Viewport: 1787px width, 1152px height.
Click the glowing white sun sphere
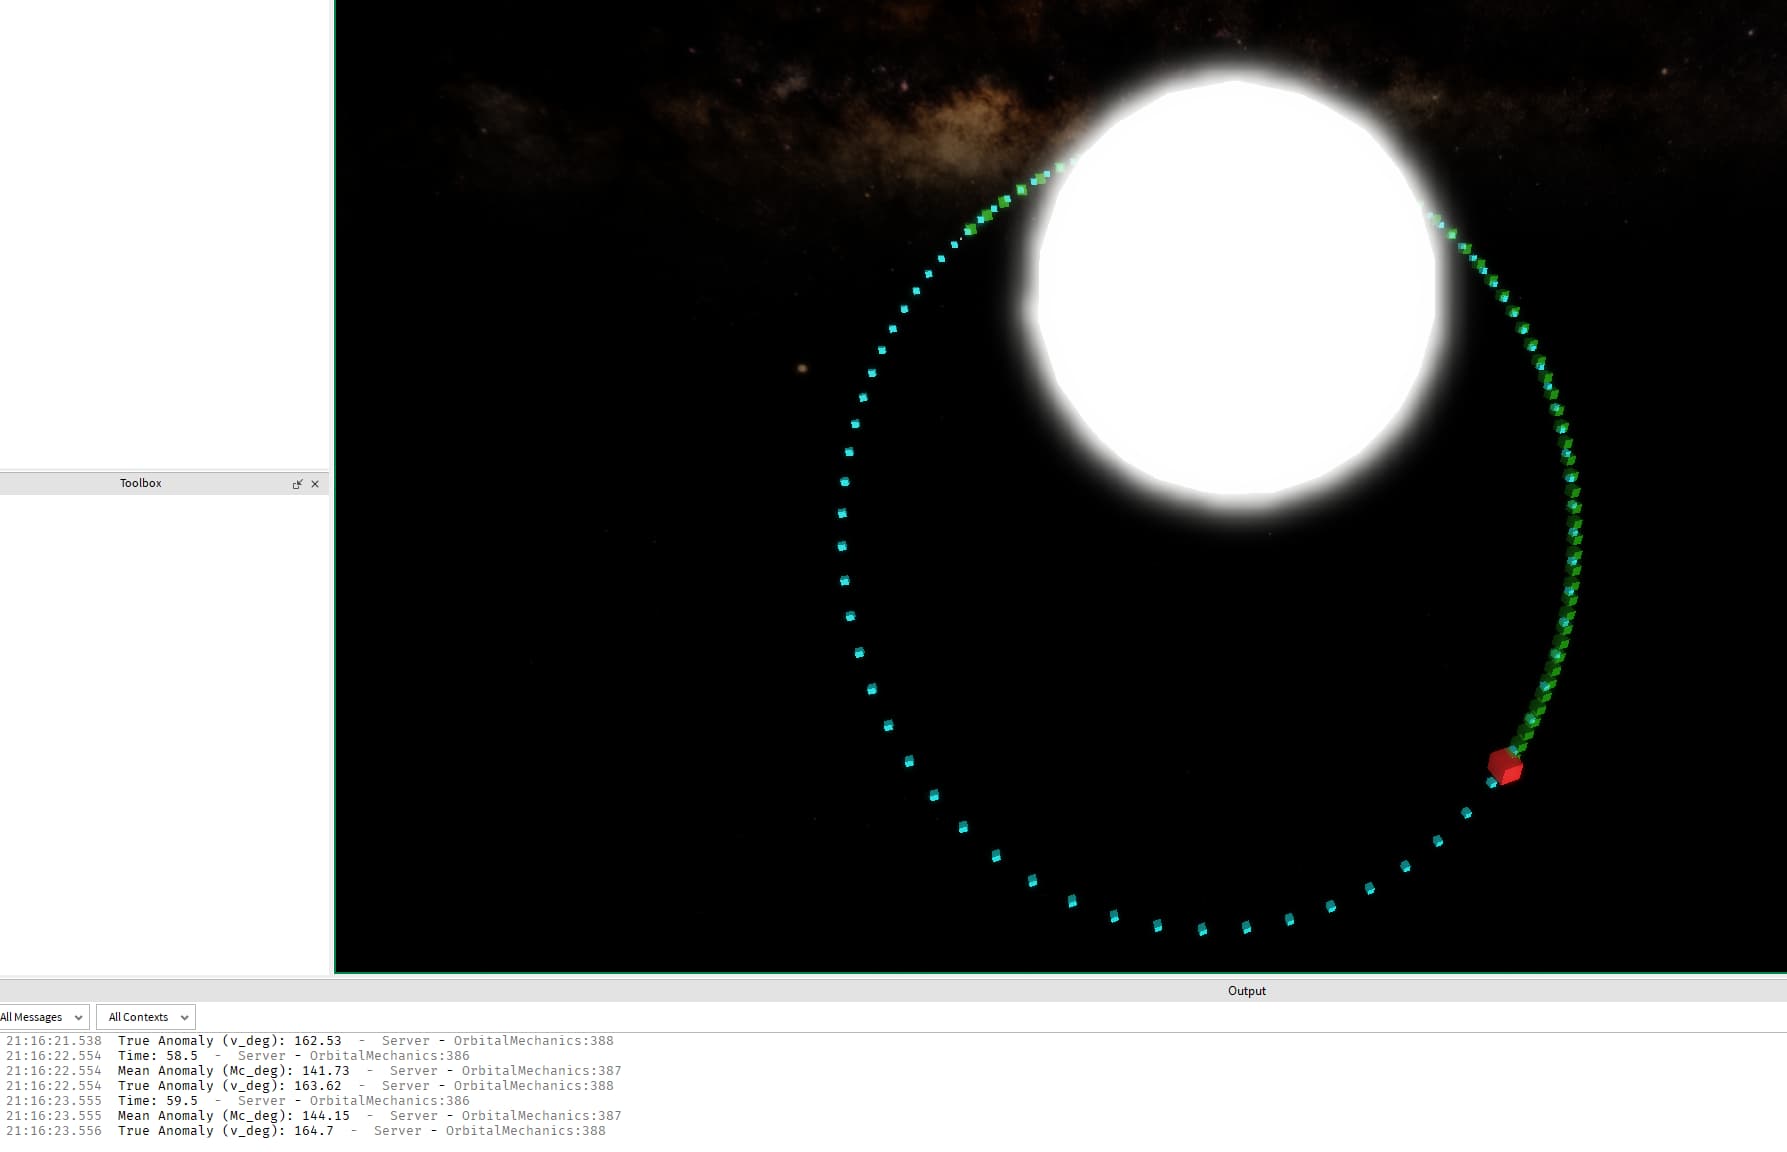(1237, 287)
